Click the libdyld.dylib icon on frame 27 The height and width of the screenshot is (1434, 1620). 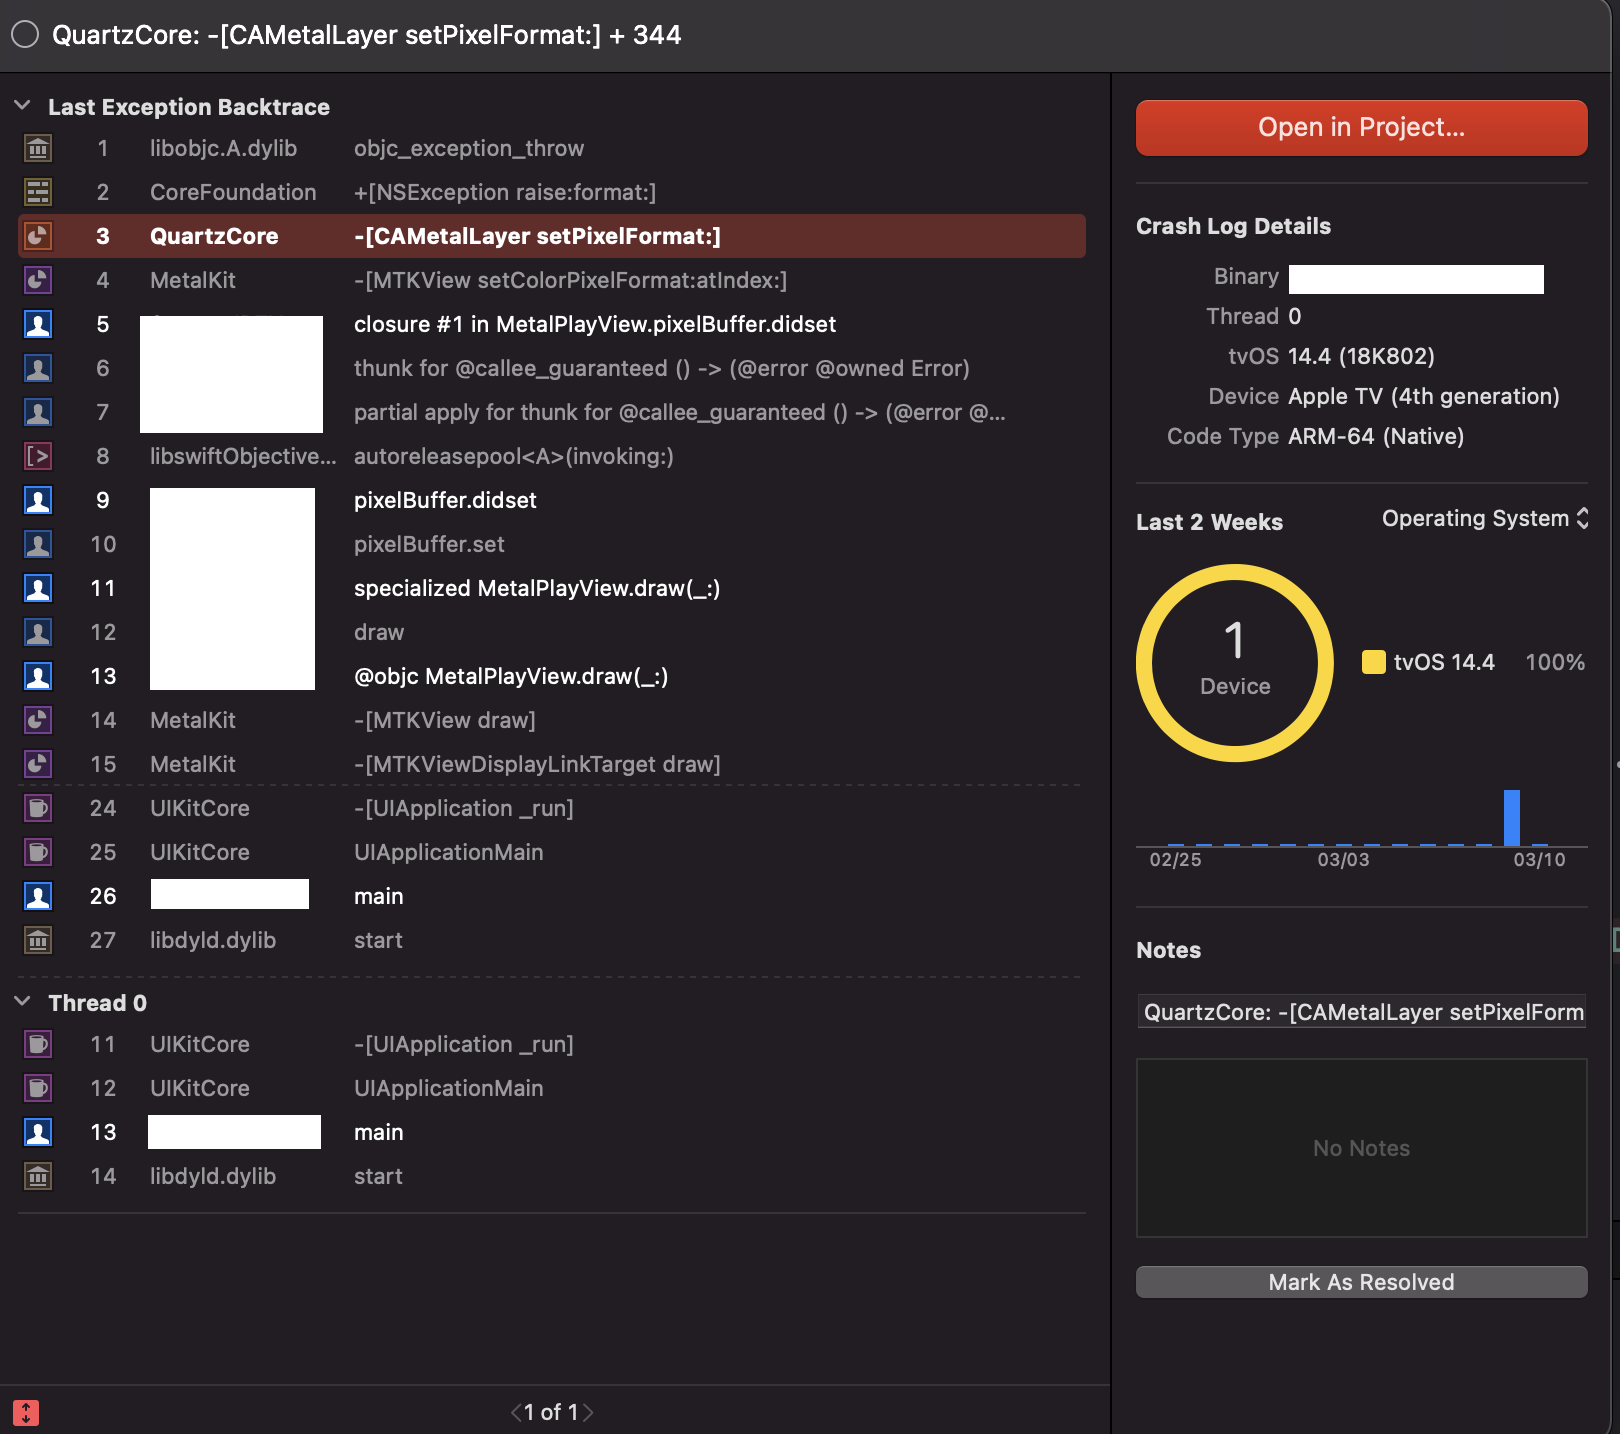pyautogui.click(x=37, y=940)
